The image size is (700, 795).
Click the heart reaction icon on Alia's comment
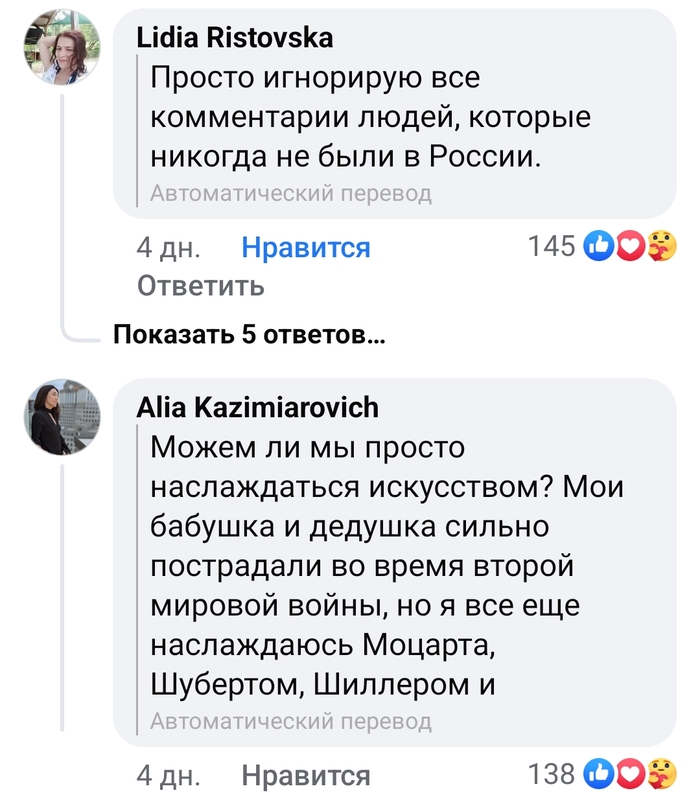(629, 773)
